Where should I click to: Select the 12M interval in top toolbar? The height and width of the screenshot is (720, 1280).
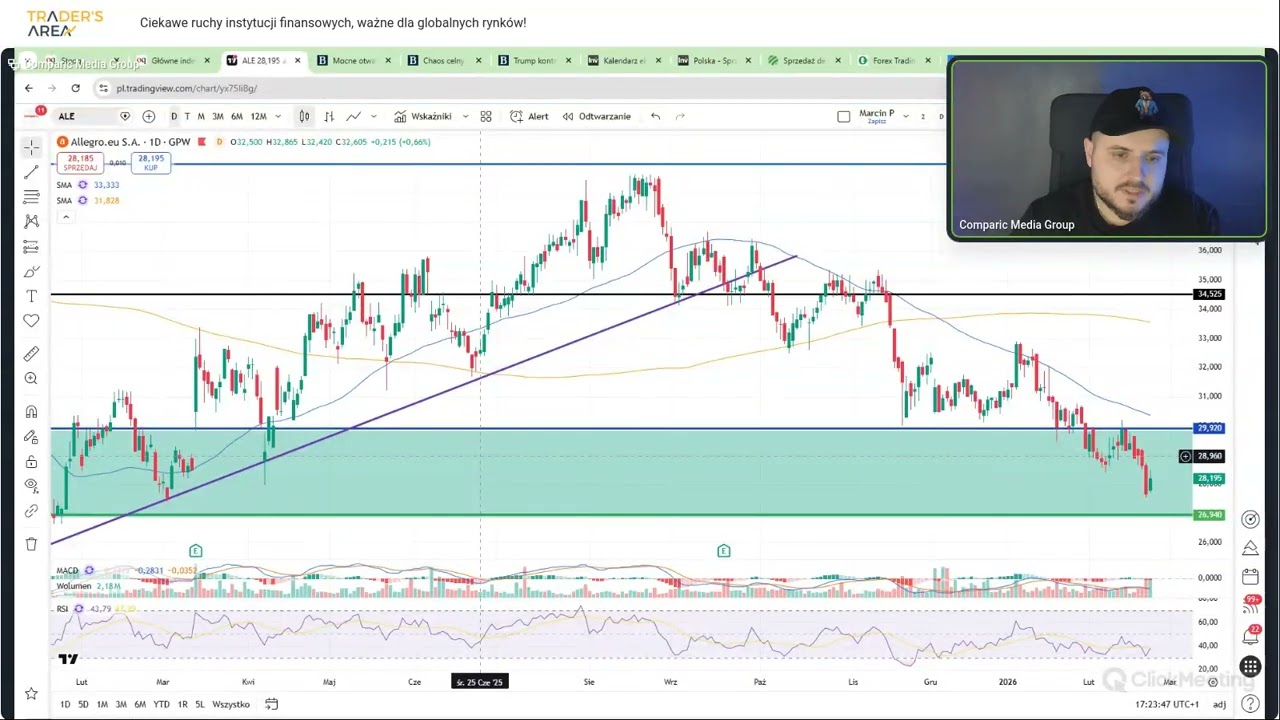click(x=259, y=116)
